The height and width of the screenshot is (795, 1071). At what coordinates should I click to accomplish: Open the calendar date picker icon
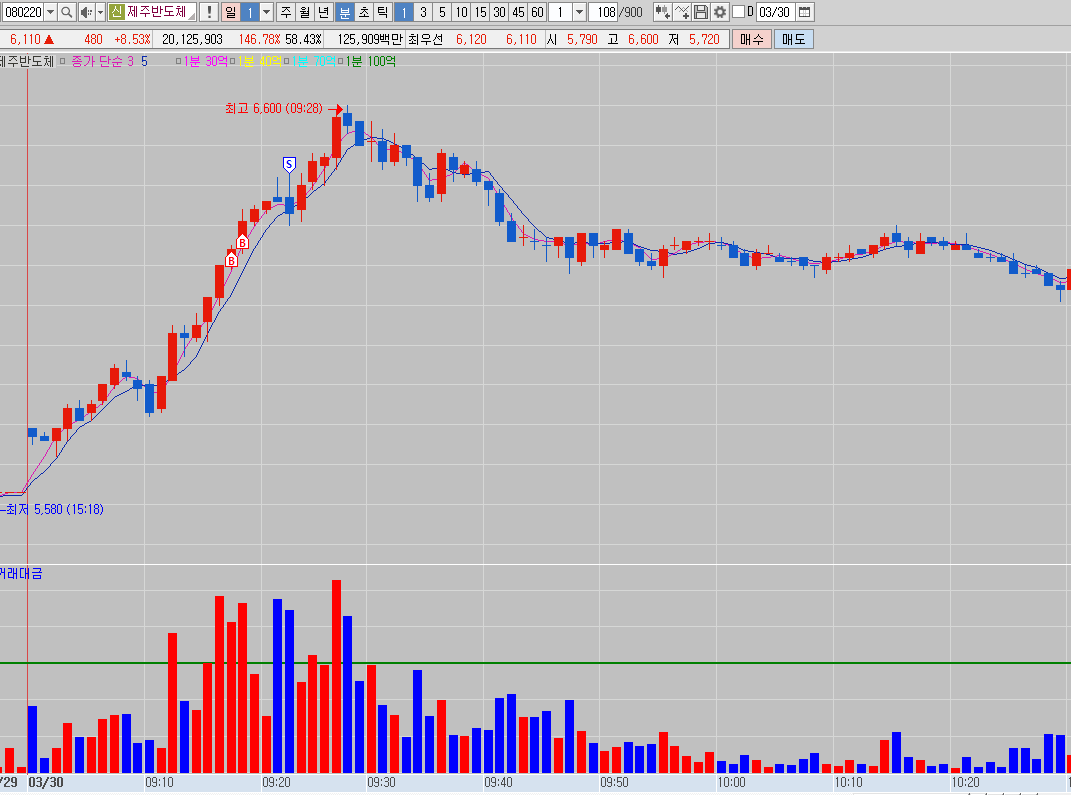[804, 12]
